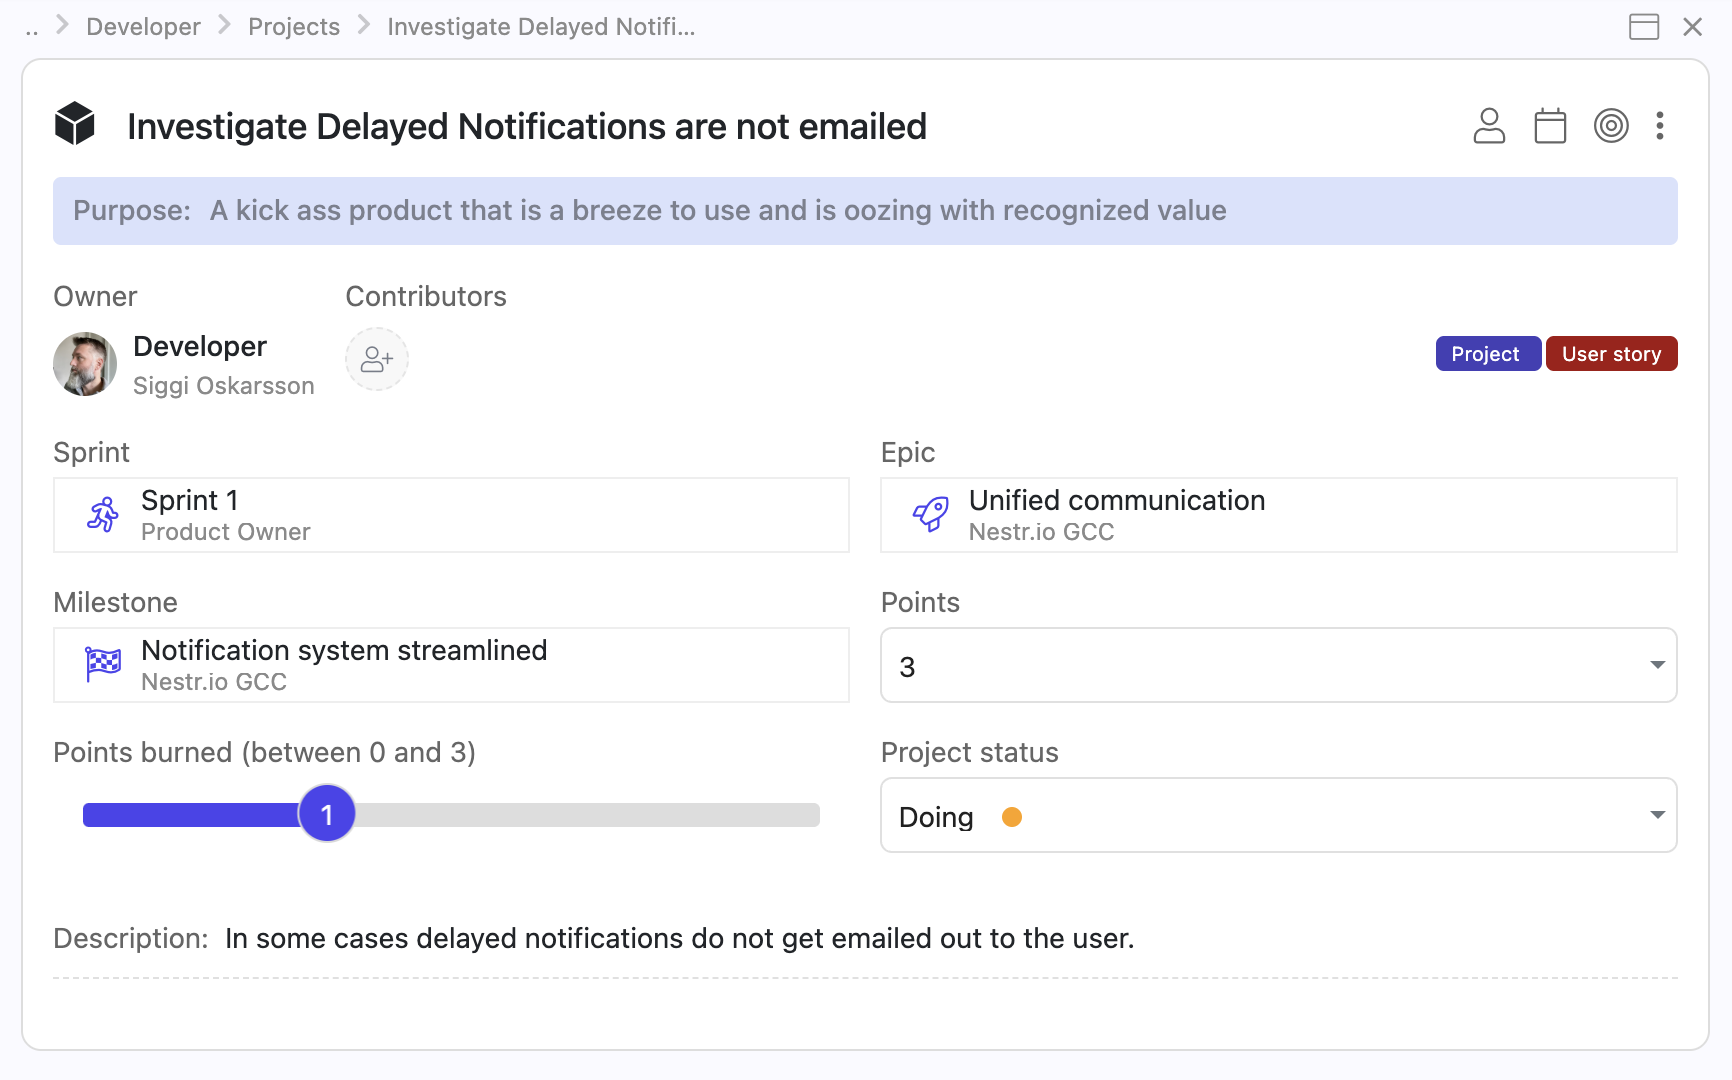The width and height of the screenshot is (1732, 1080).
Task: Click the black cube project icon
Action: click(x=74, y=124)
